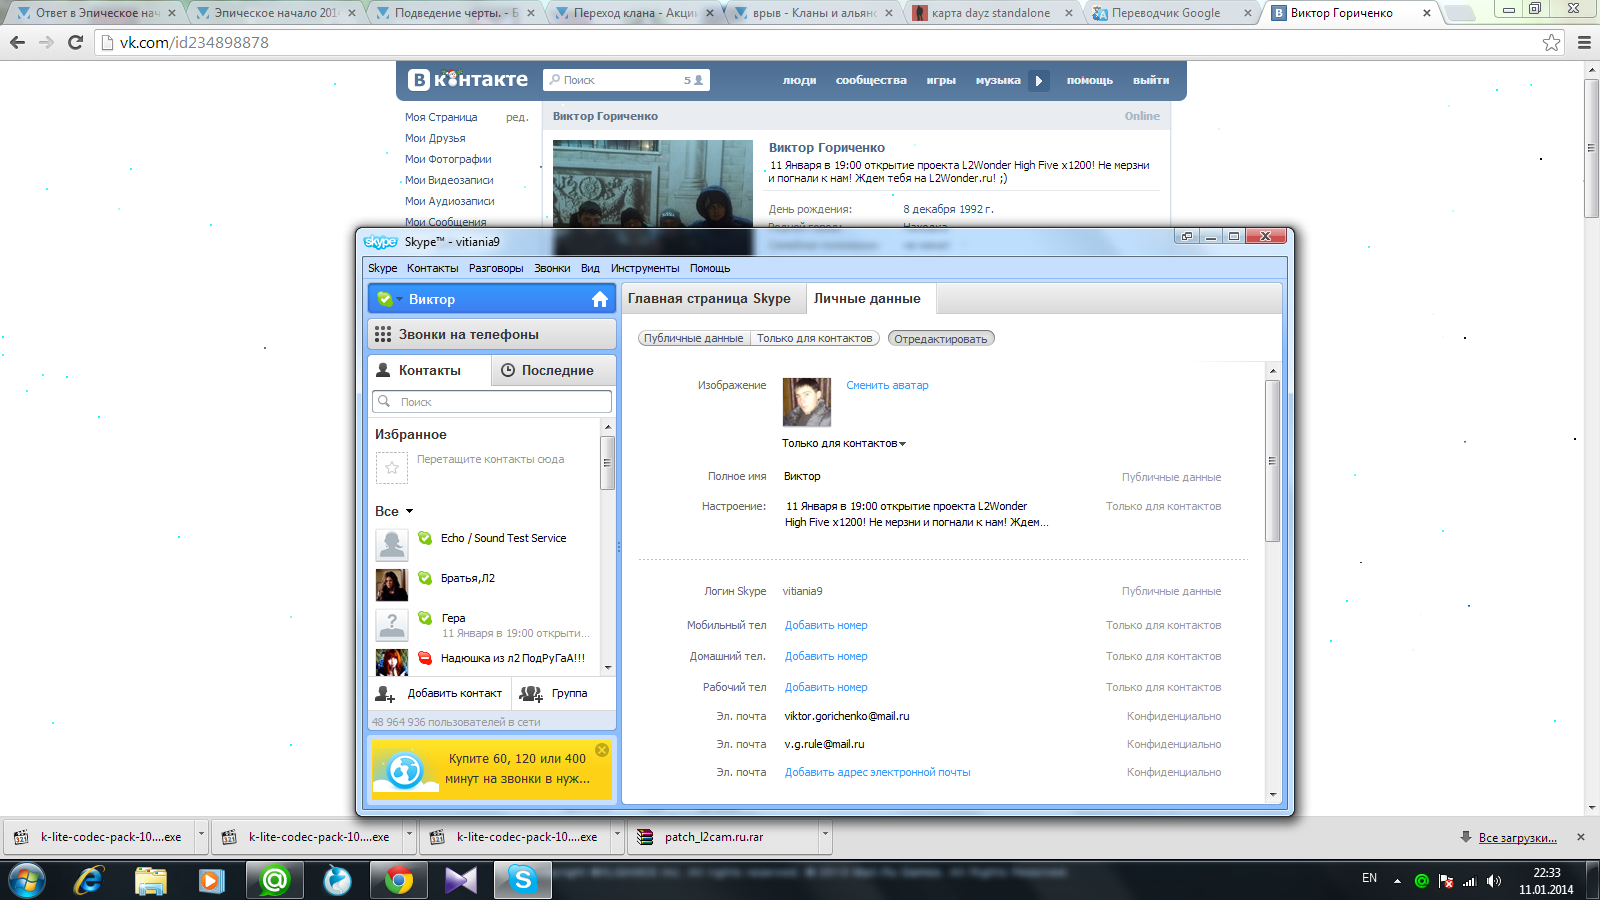This screenshot has width=1600, height=900.
Task: Reload the vk.com page
Action: 75,42
